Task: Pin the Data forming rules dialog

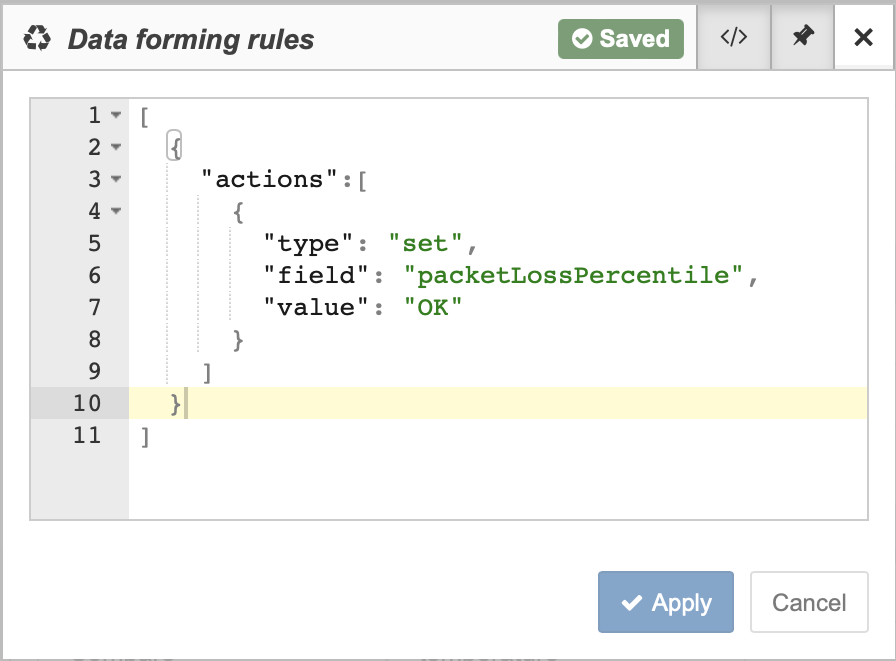Action: tap(803, 38)
